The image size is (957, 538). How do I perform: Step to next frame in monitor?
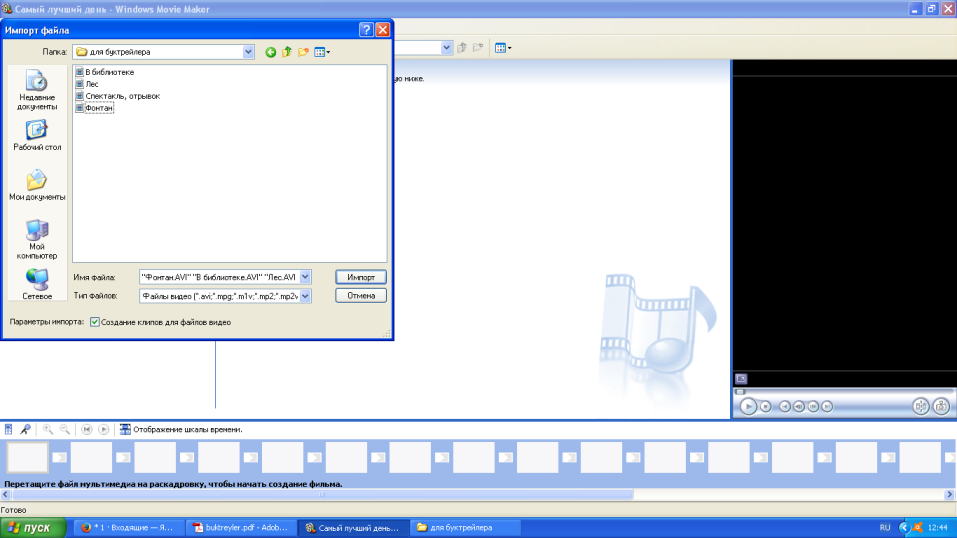813,407
